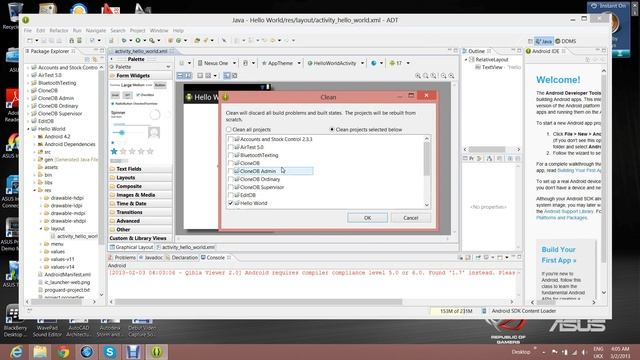The height and width of the screenshot is (360, 640).
Task: Open the File menu
Action: pos(27,31)
